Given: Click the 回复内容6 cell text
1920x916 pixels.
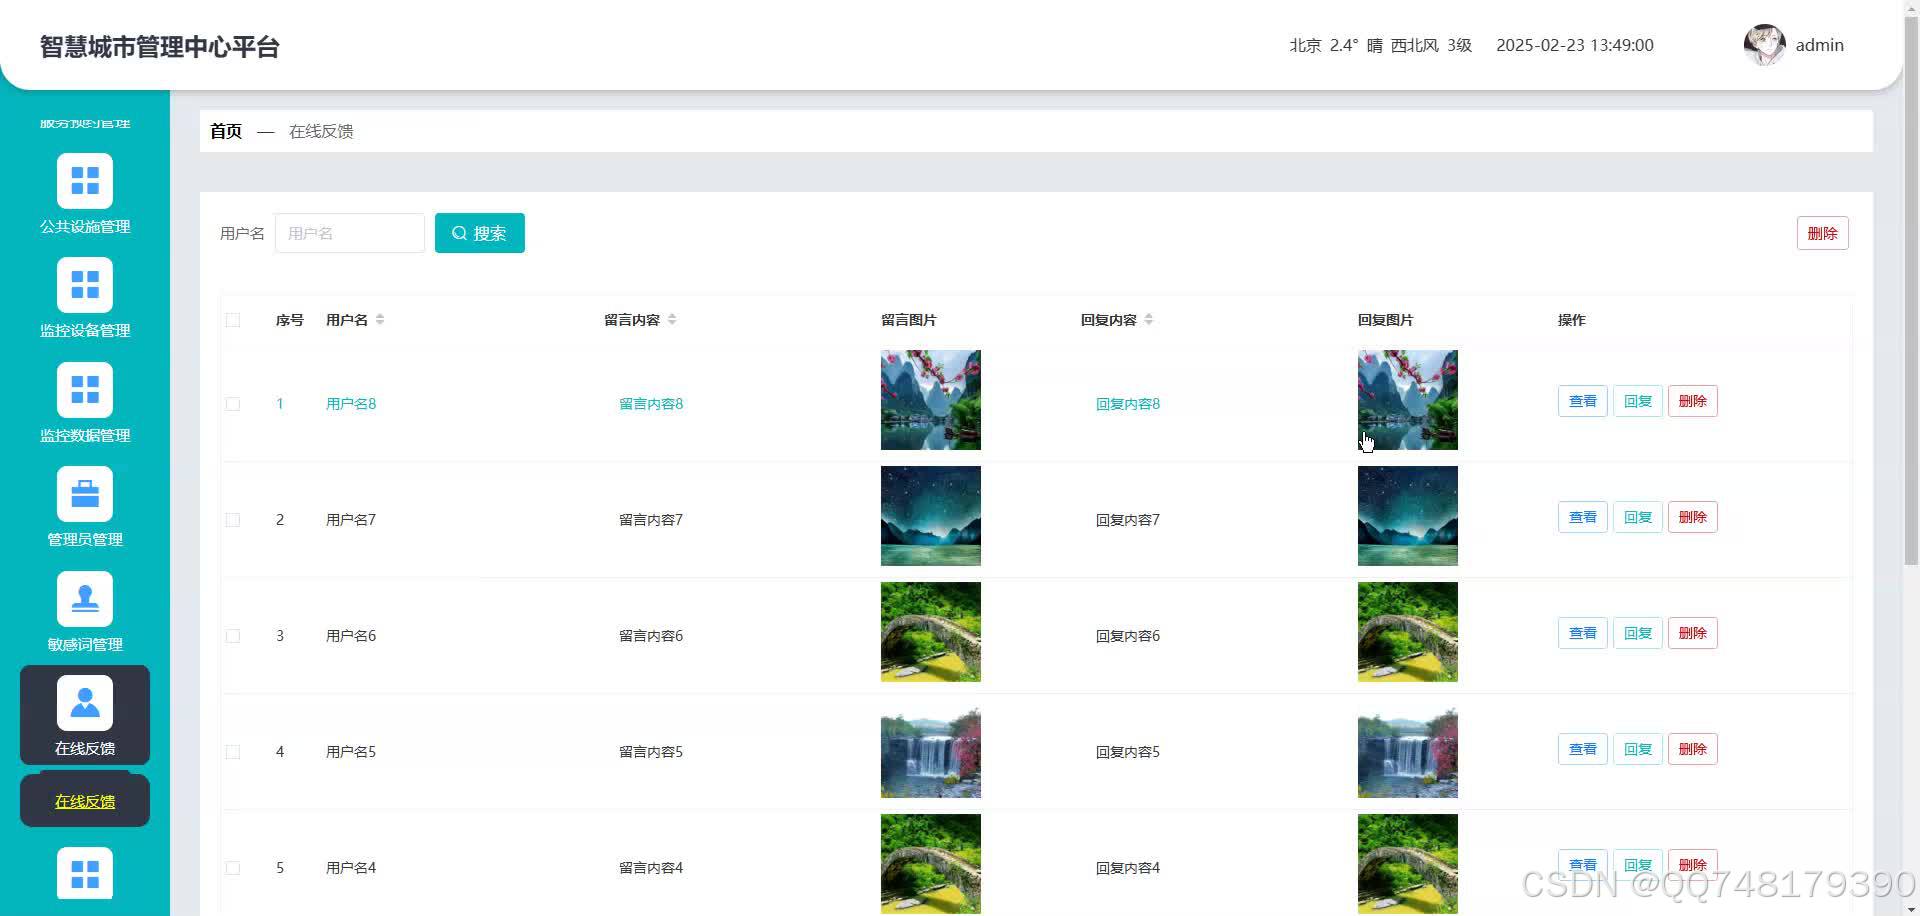Looking at the screenshot, I should coord(1128,636).
